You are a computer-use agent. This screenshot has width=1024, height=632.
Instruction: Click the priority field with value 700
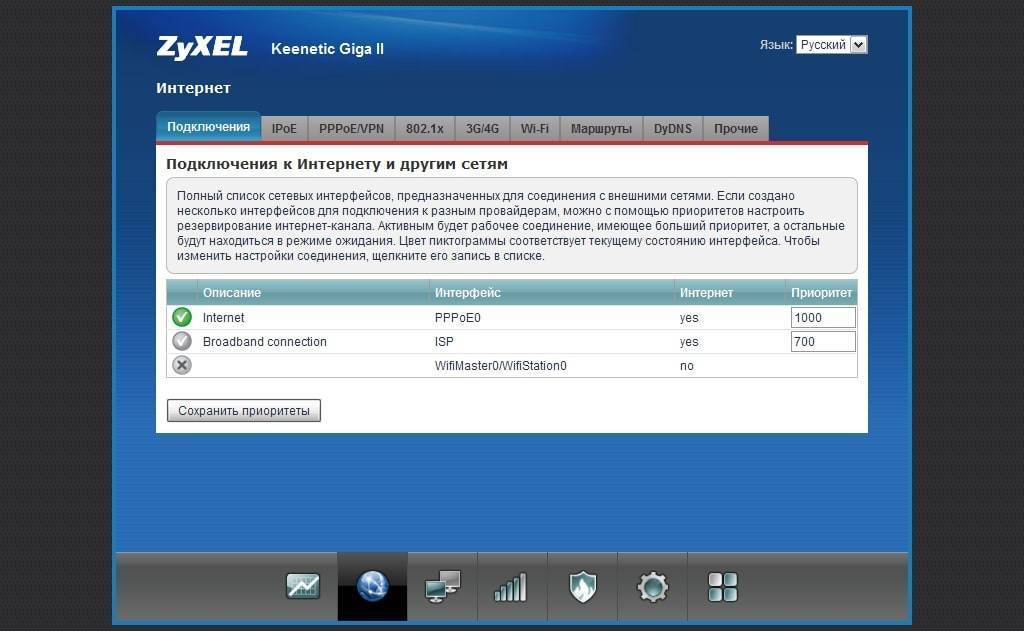(822, 342)
